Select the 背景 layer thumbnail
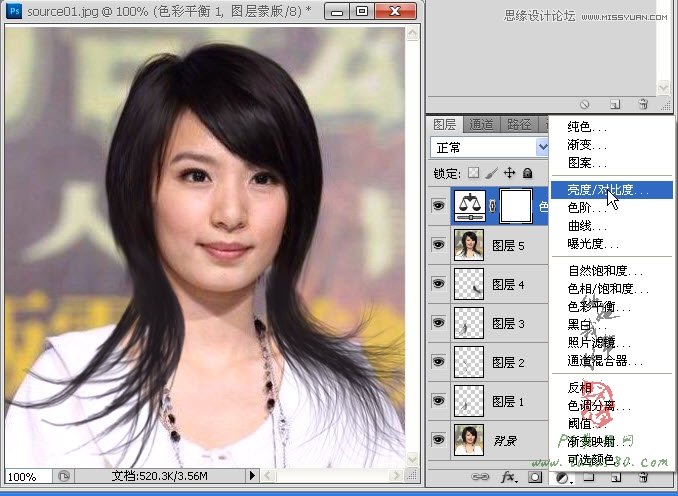This screenshot has width=678, height=496. (x=469, y=440)
